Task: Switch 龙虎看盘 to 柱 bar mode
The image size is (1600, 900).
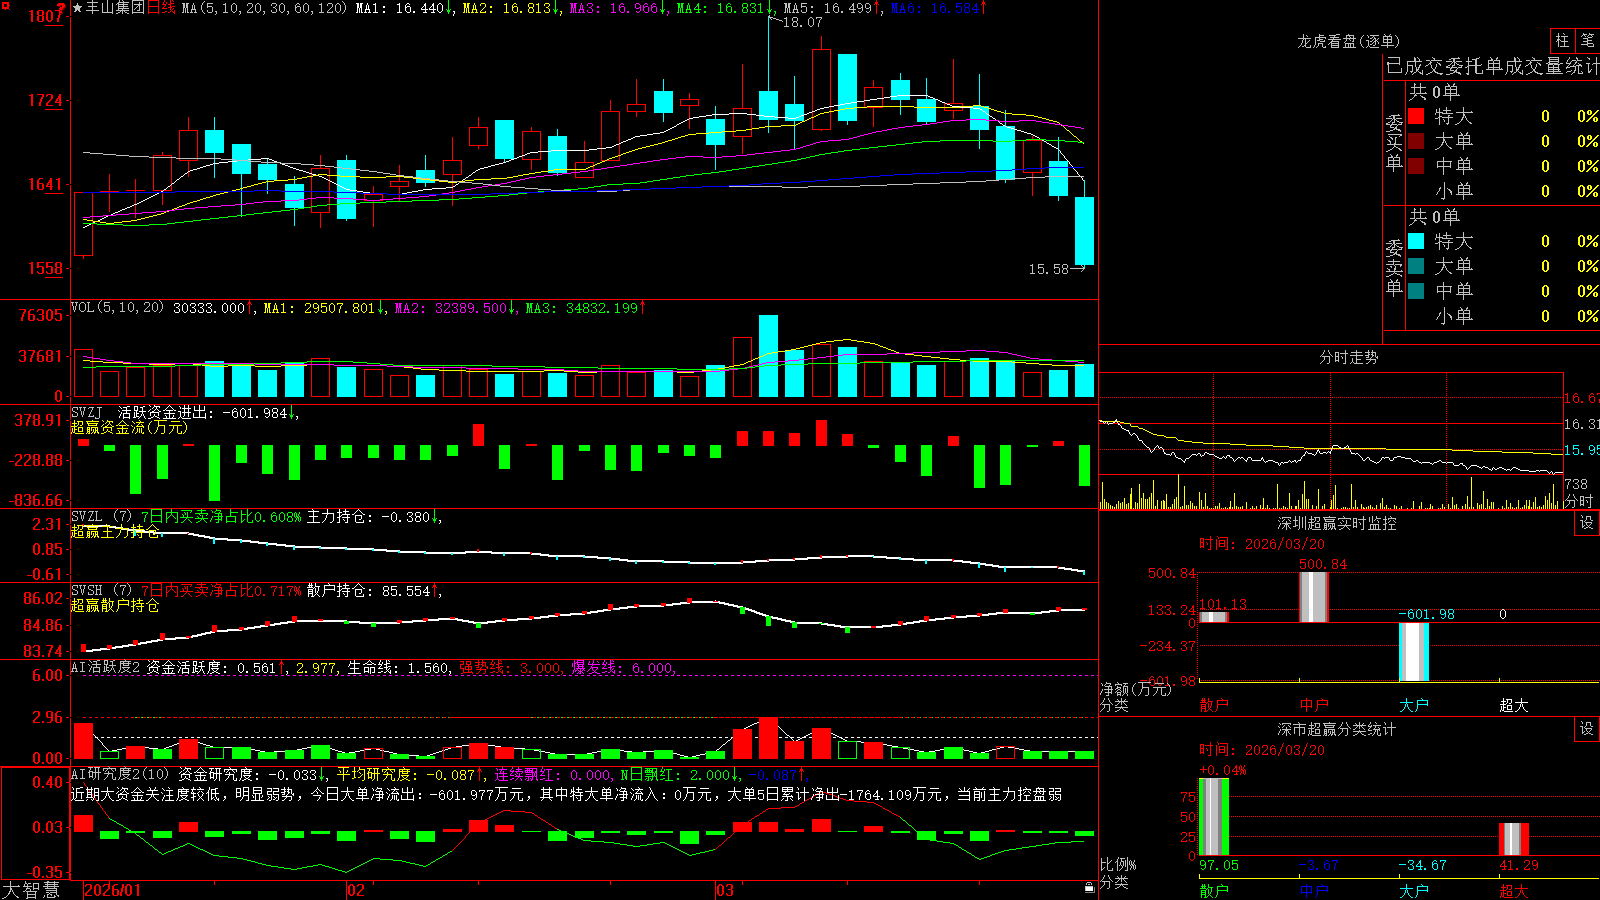Action: point(1562,40)
